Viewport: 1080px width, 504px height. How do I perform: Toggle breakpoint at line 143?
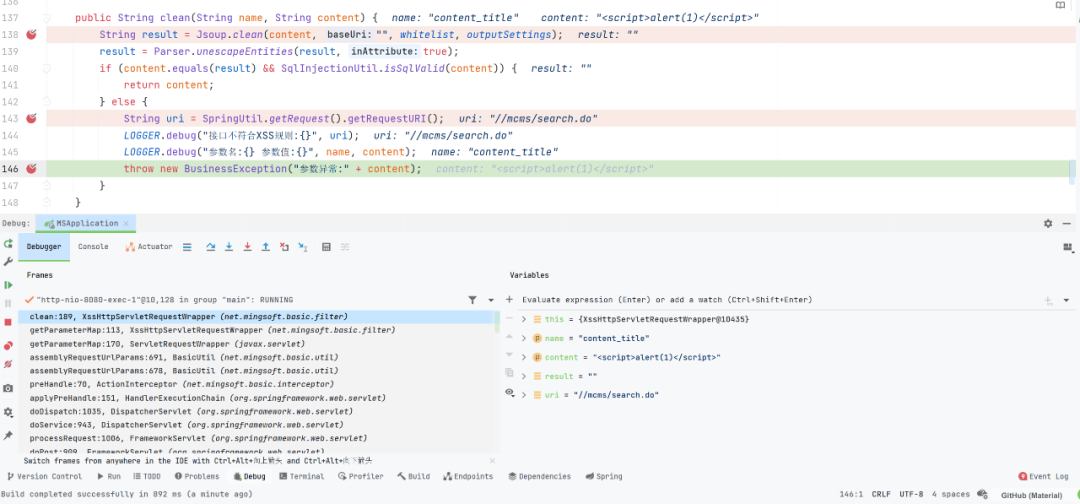click(31, 118)
